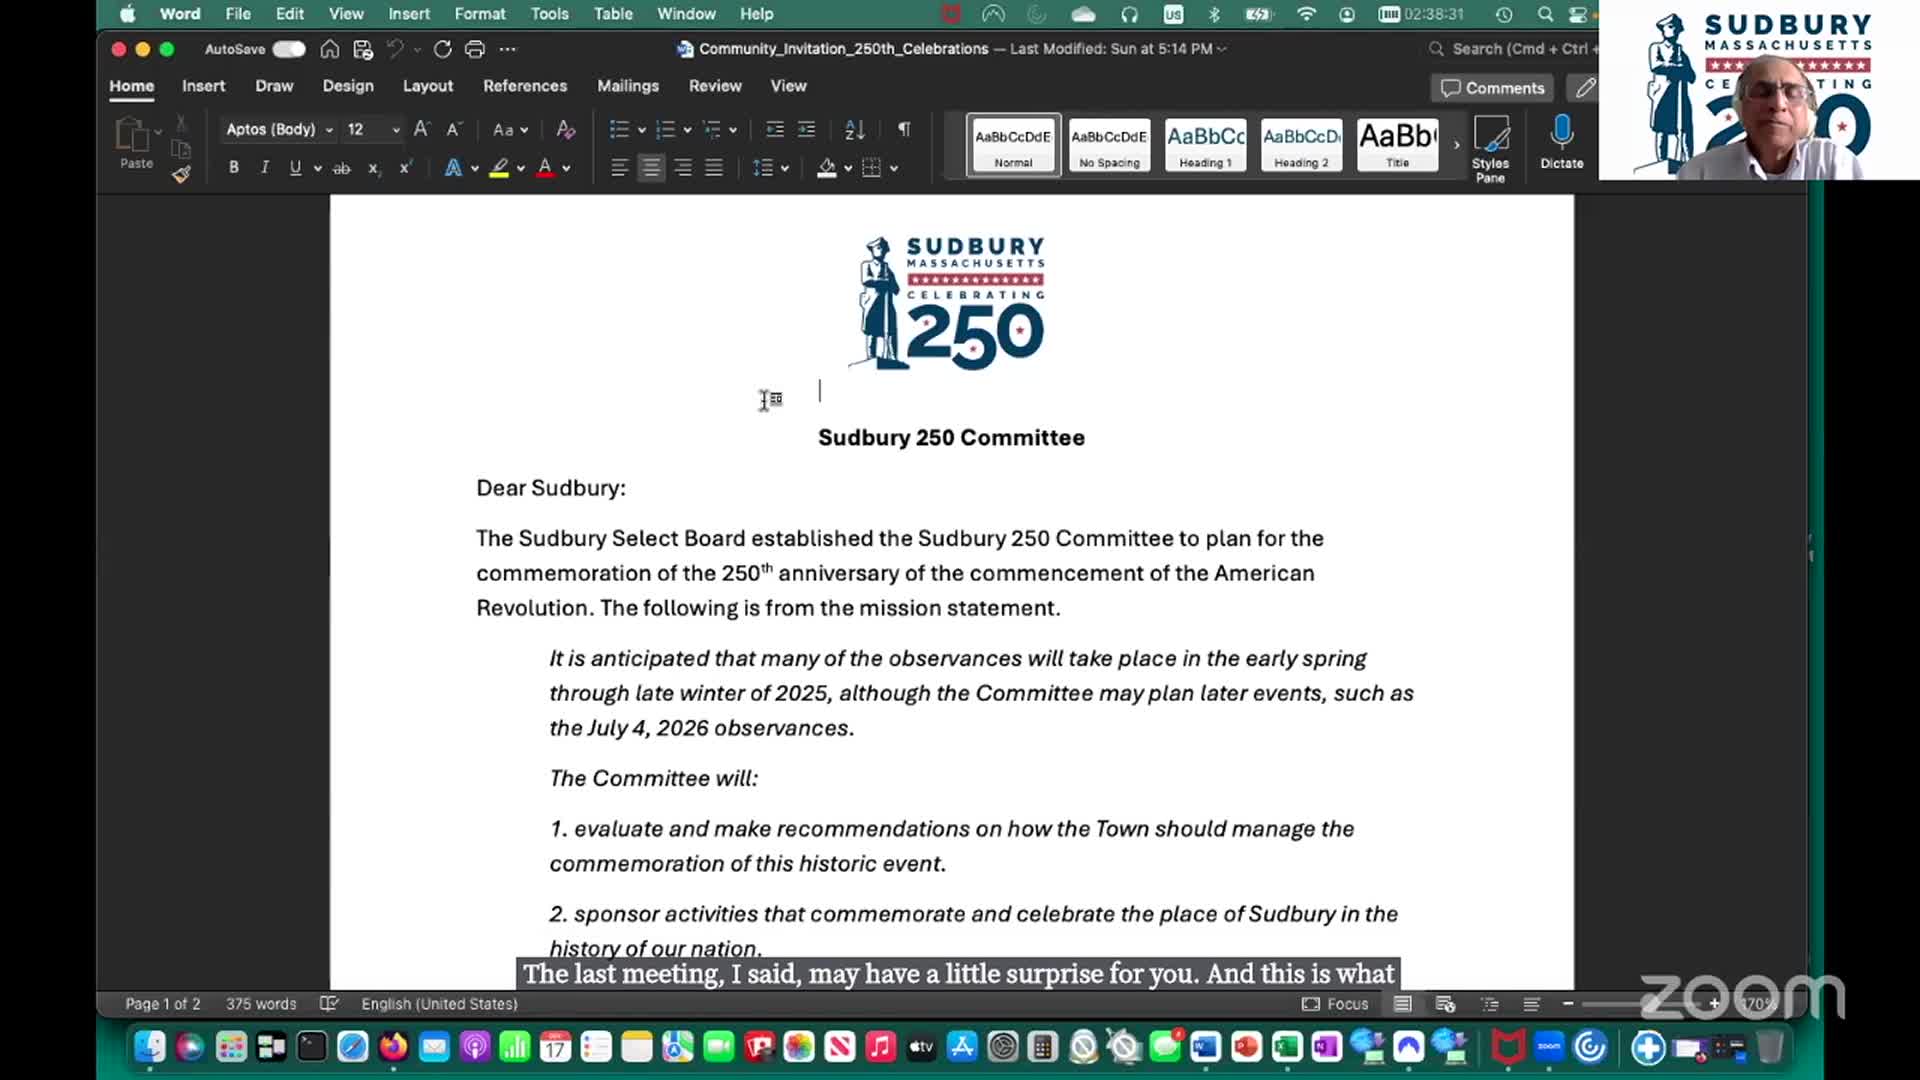
Task: Open the Layout ribbon tab
Action: point(428,86)
